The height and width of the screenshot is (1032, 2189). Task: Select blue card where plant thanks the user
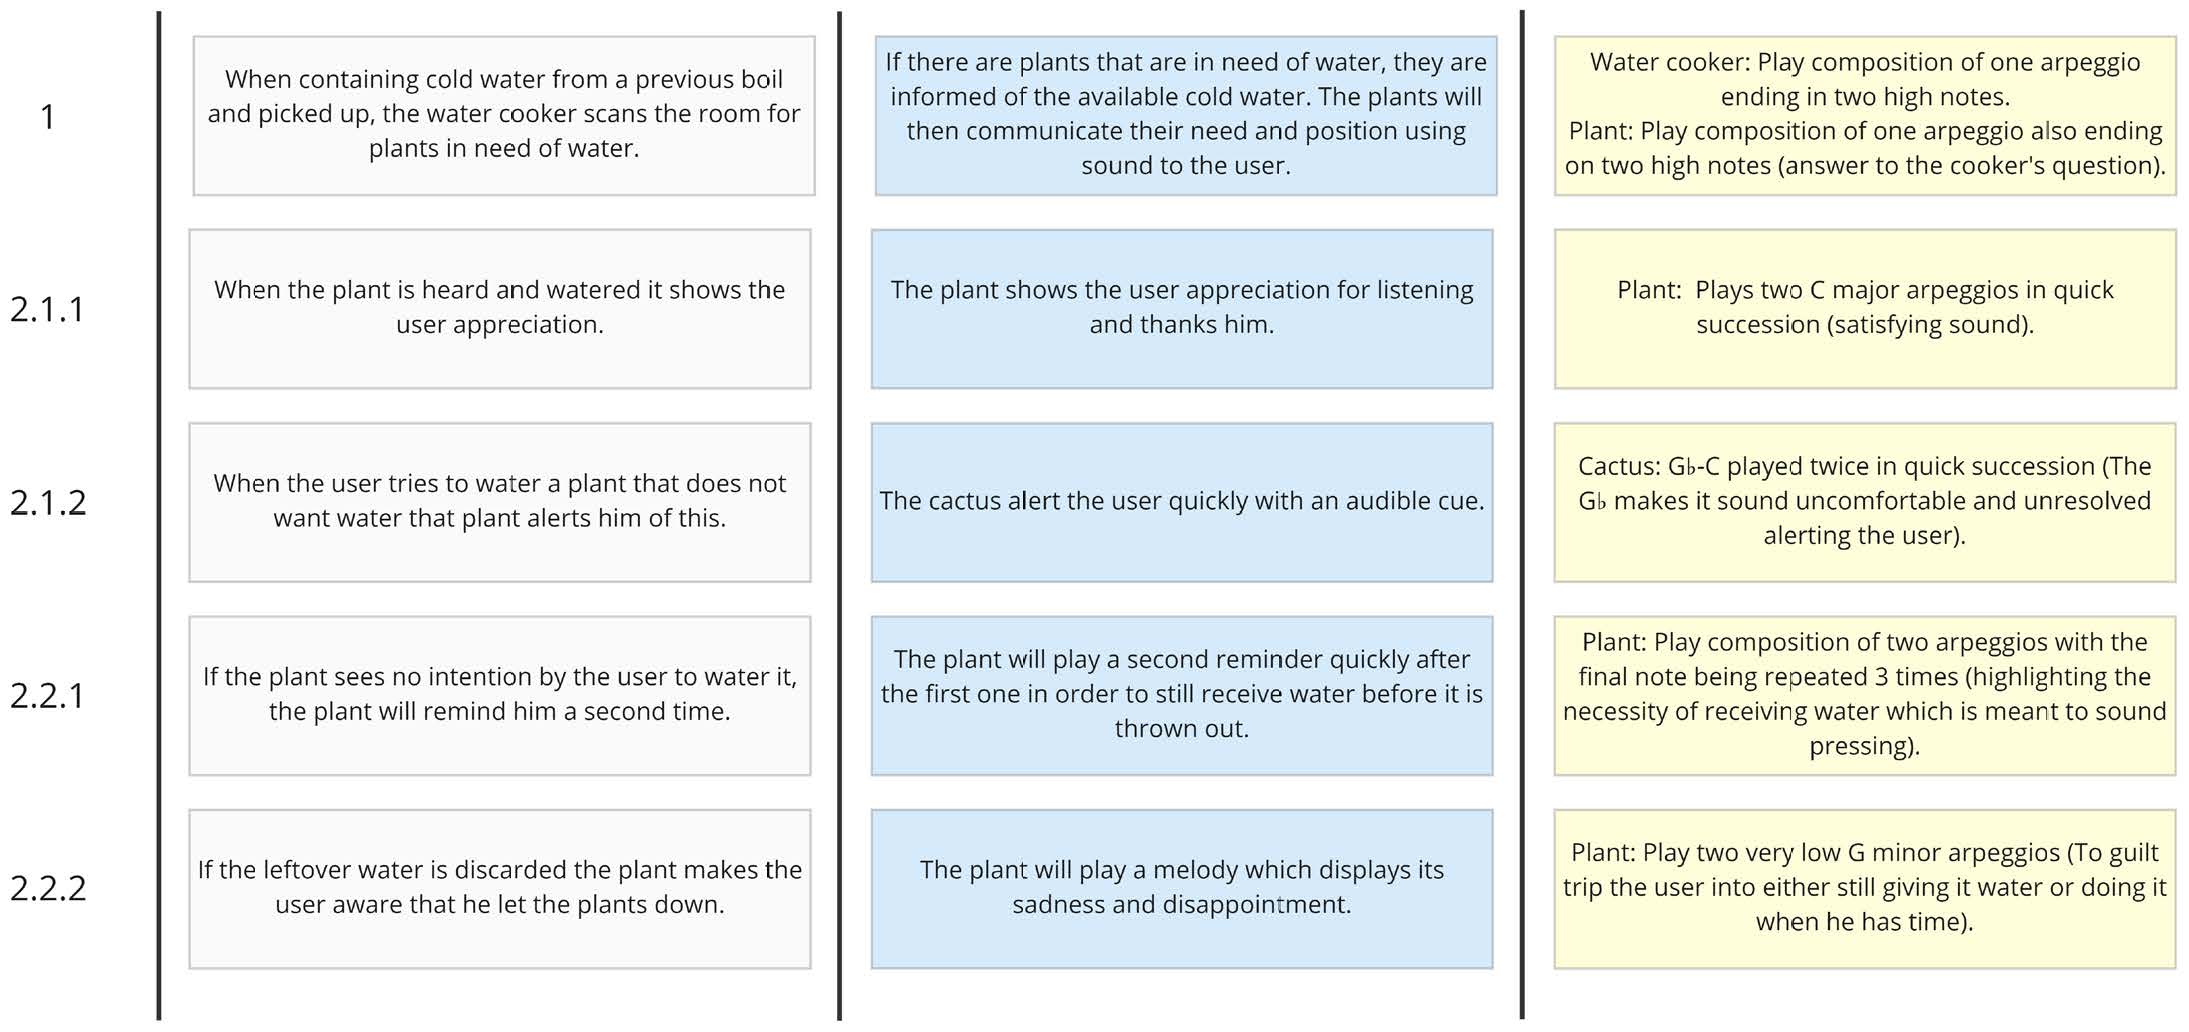coord(1182,309)
